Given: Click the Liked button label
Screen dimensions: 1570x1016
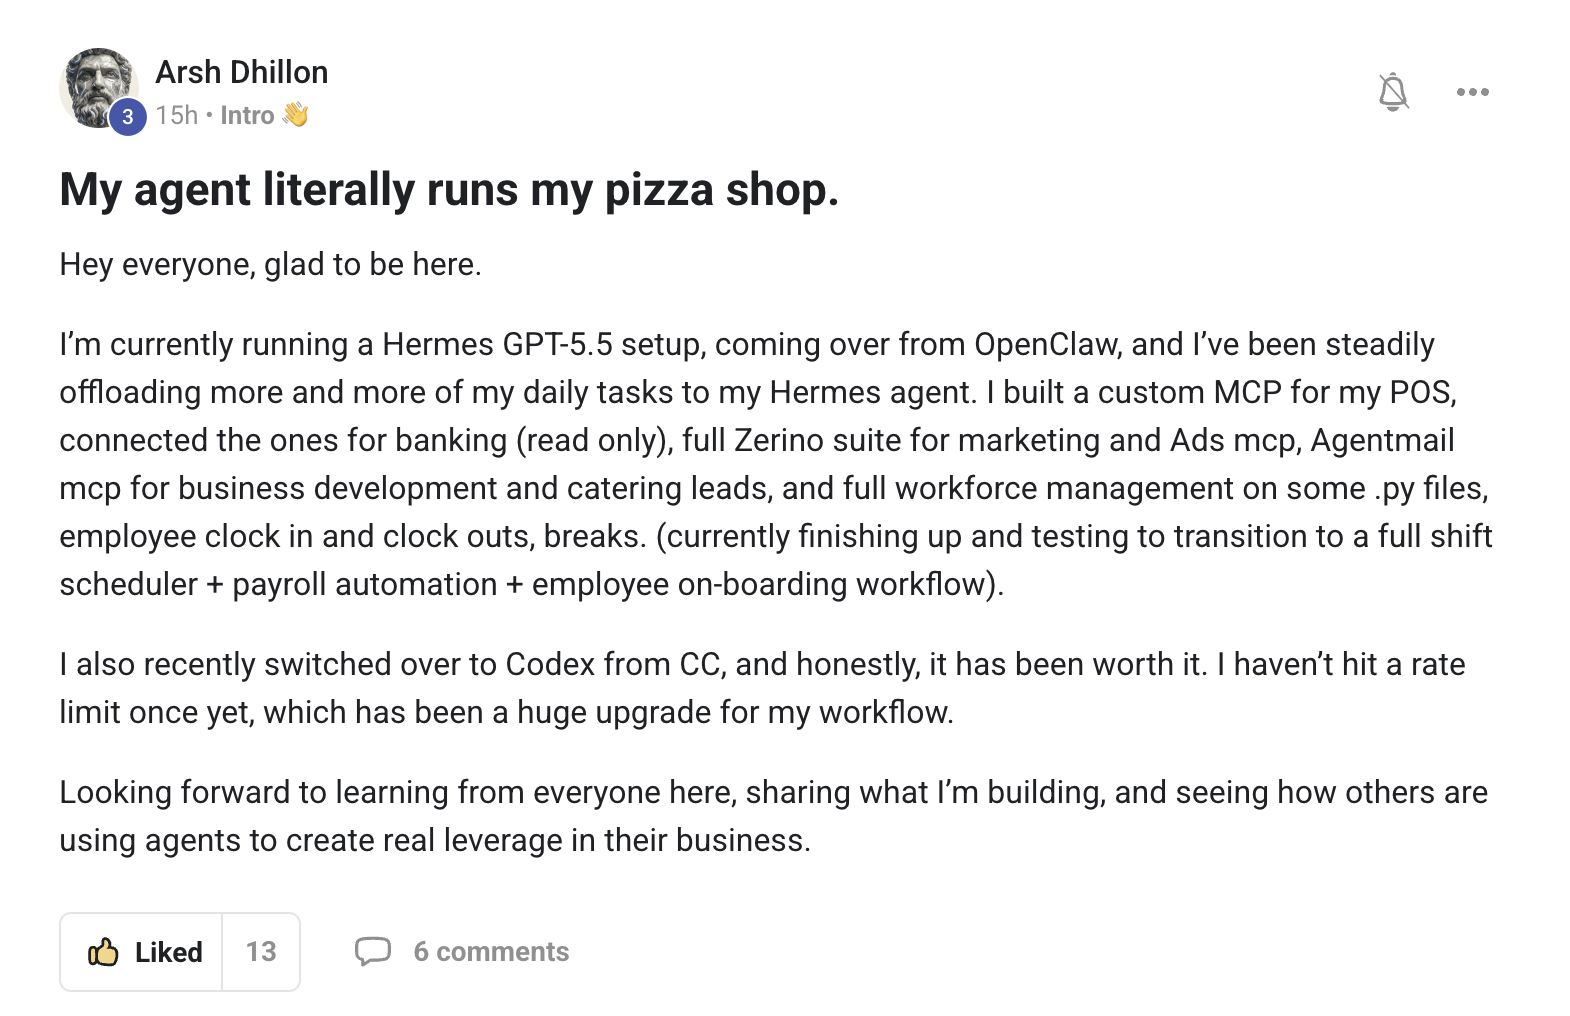Looking at the screenshot, I should (168, 952).
